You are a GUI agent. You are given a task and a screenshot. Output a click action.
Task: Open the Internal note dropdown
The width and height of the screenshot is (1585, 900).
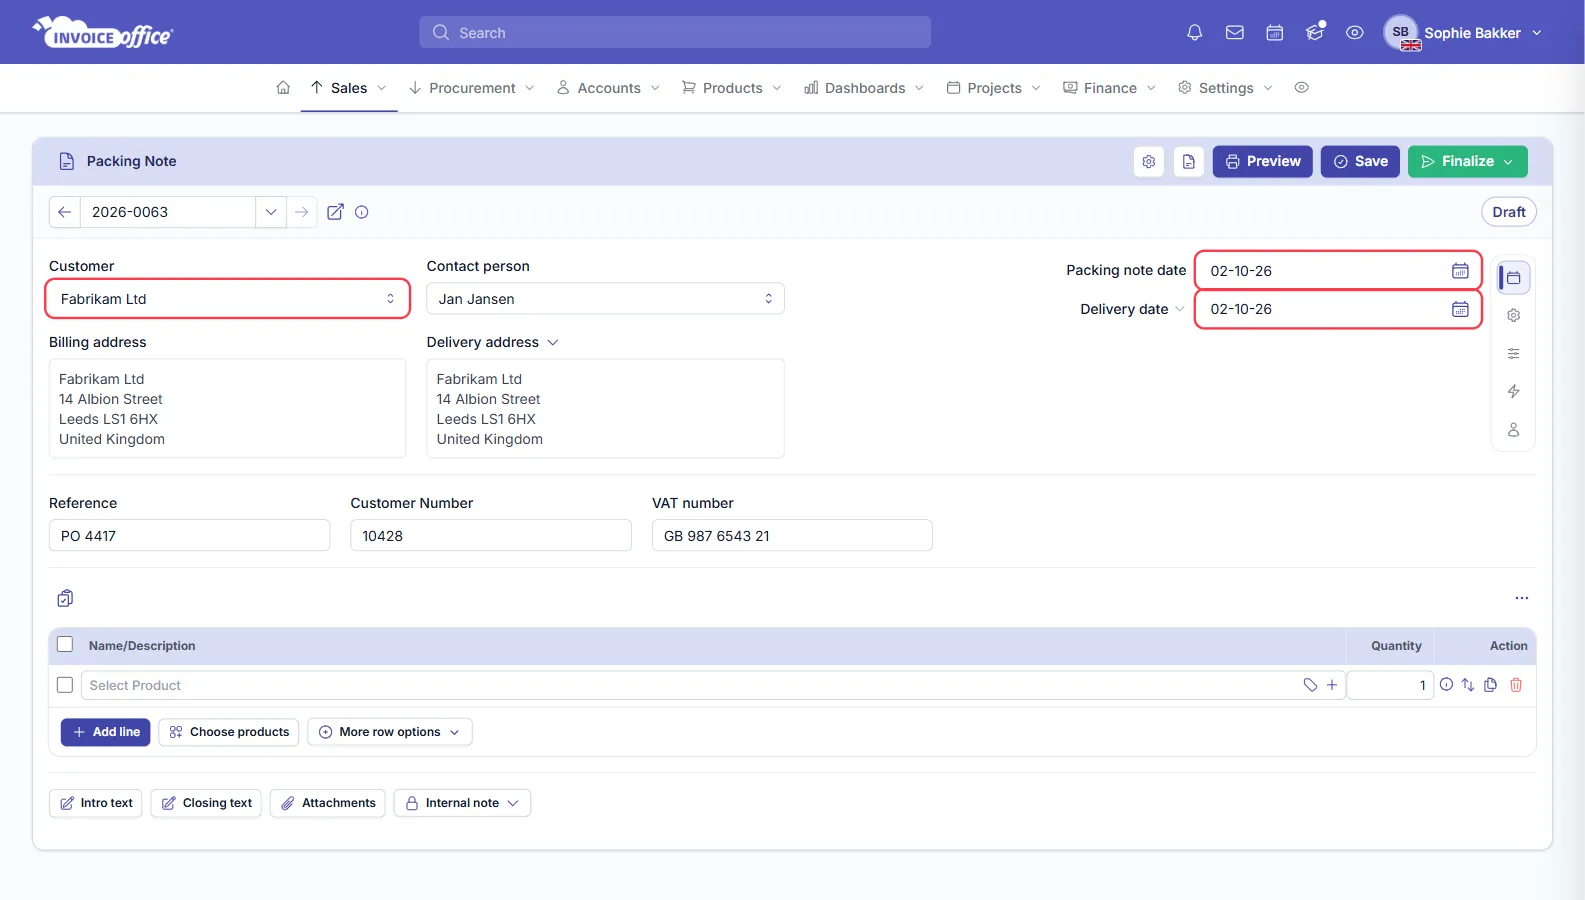pos(462,803)
